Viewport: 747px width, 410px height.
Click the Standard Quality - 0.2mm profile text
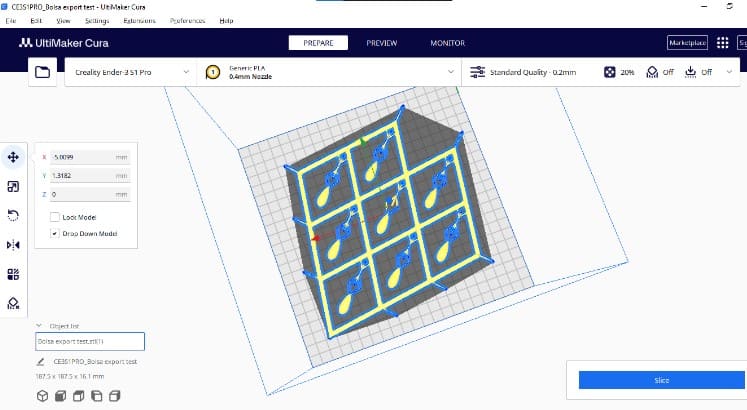(x=533, y=72)
